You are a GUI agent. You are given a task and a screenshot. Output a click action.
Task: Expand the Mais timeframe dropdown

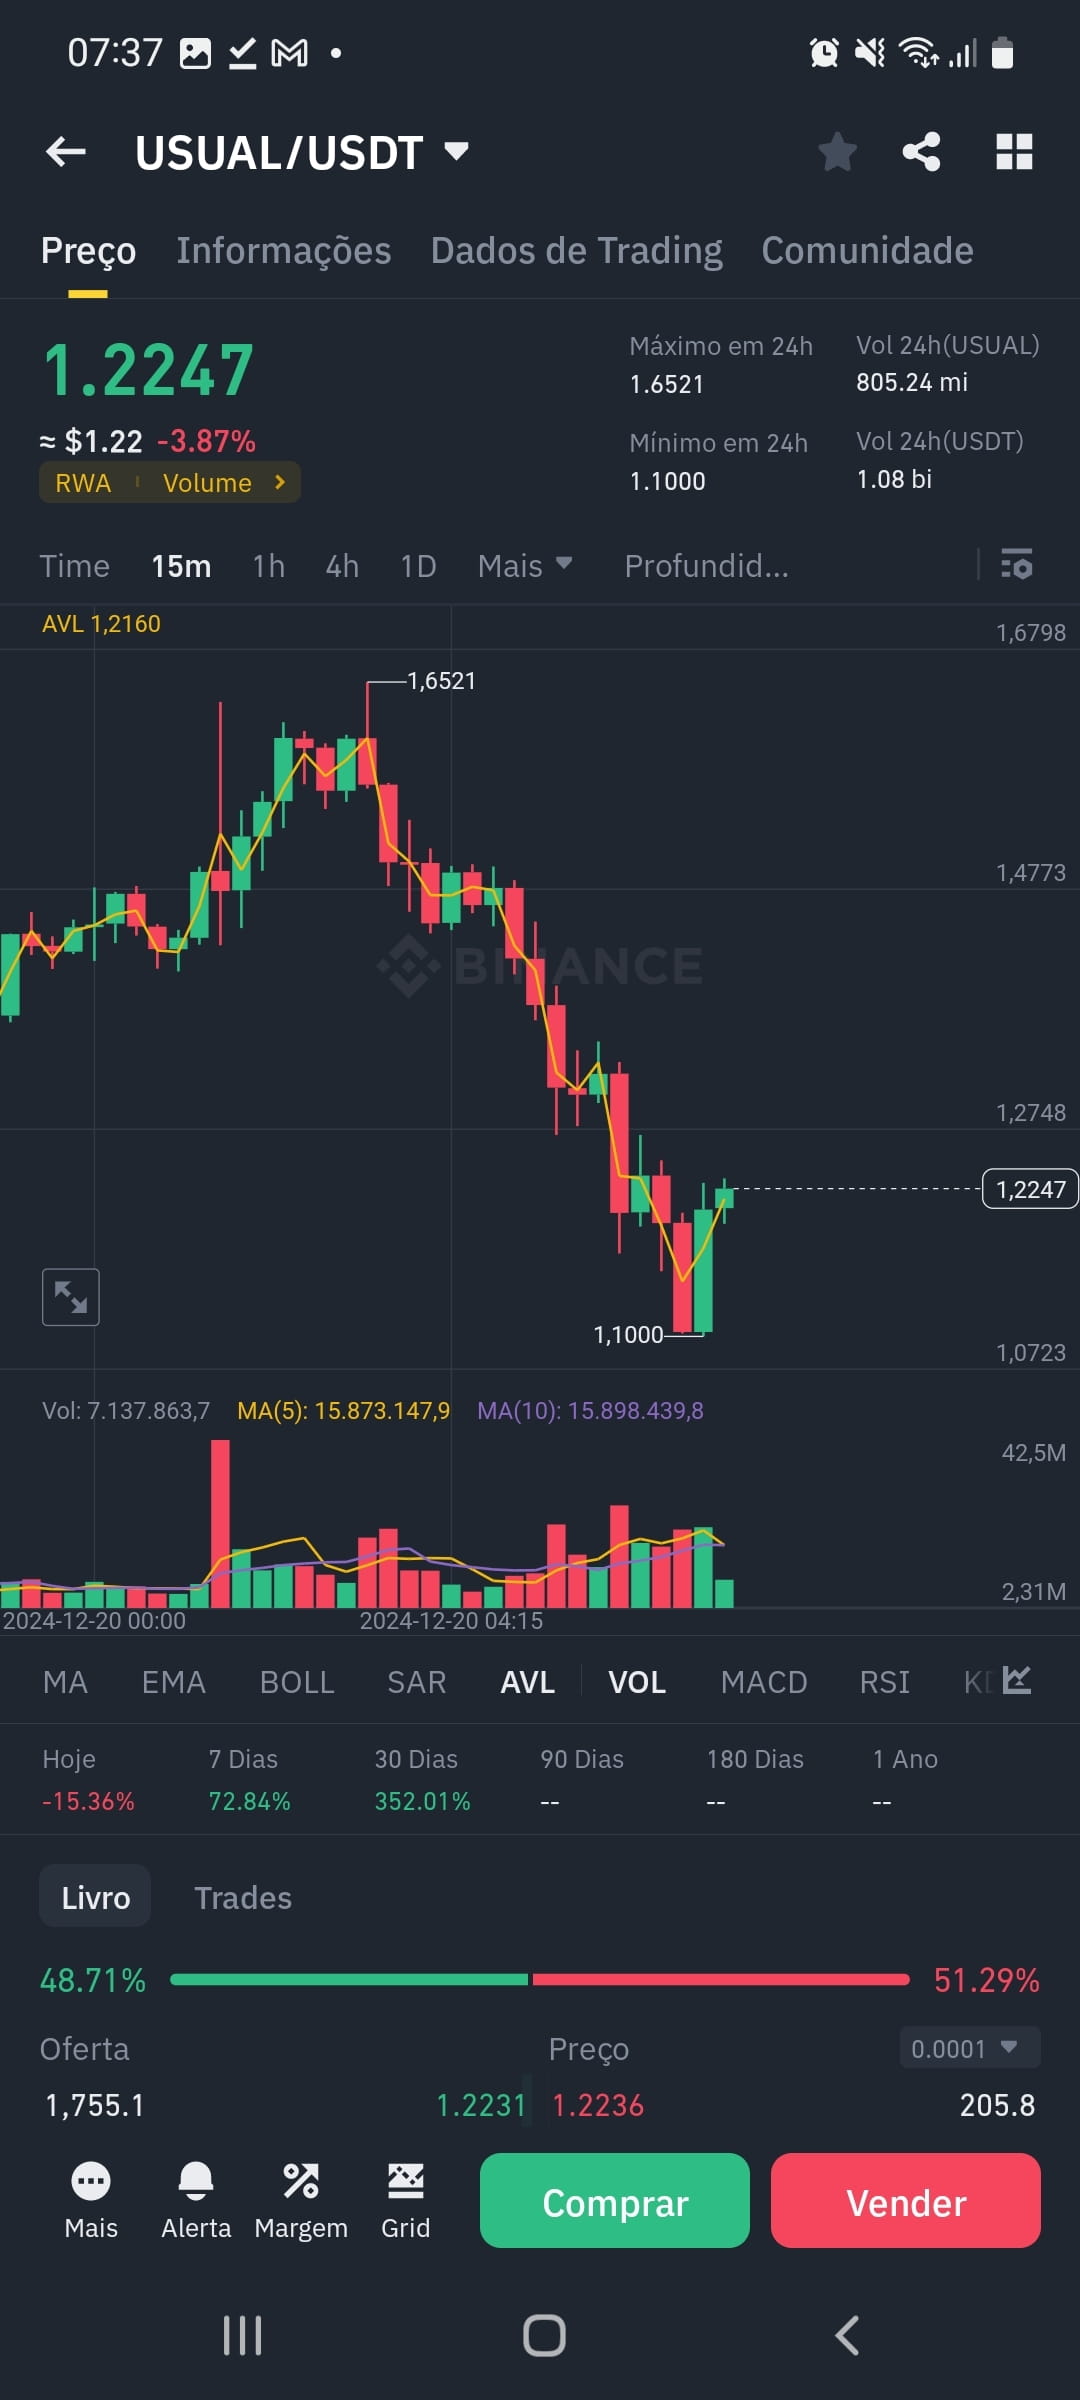pos(525,566)
